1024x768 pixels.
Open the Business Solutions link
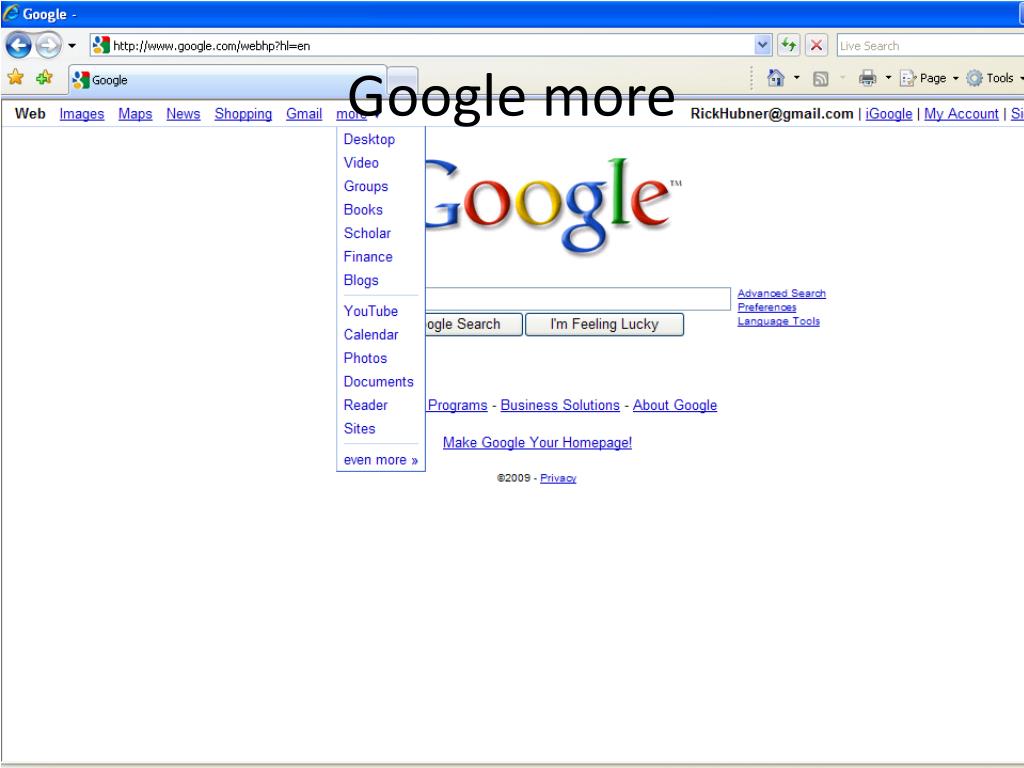point(560,405)
